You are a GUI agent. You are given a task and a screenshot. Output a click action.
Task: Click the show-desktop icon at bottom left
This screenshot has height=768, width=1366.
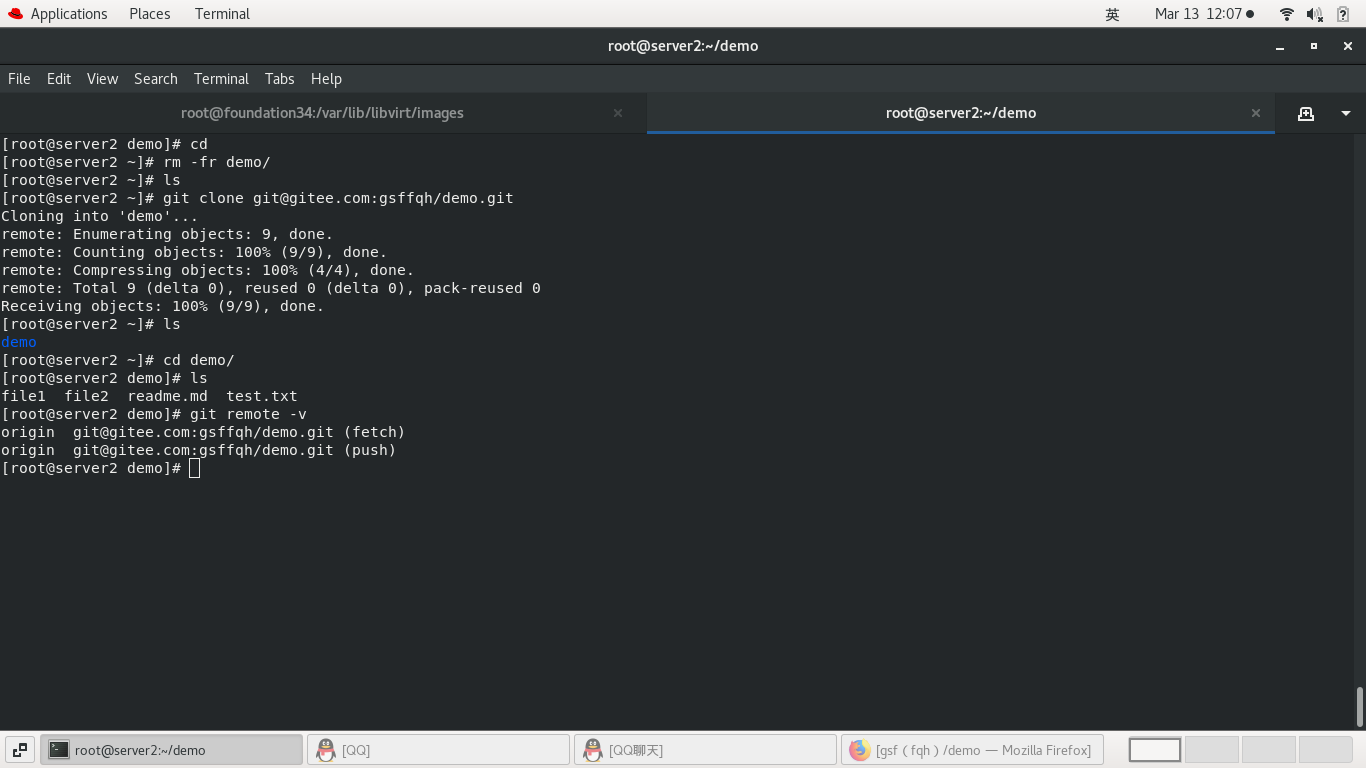coord(19,749)
